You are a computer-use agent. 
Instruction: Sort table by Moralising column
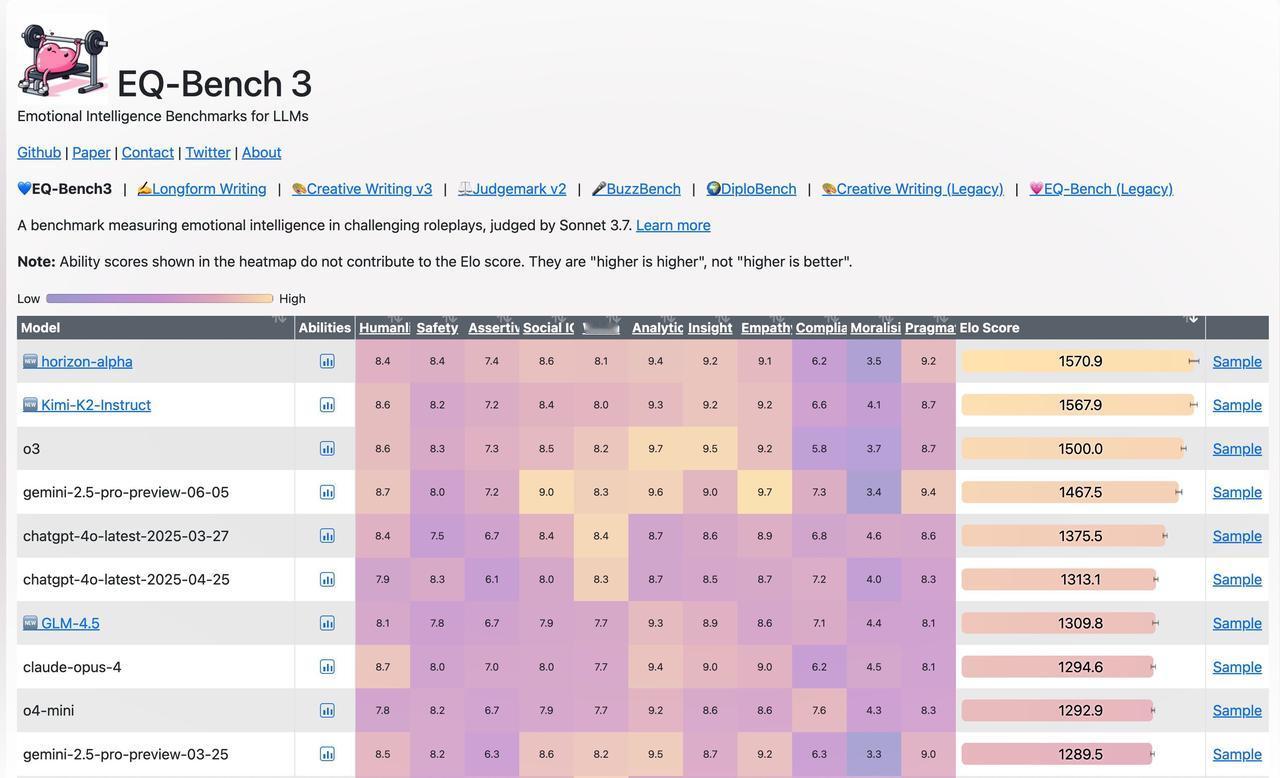click(x=874, y=328)
